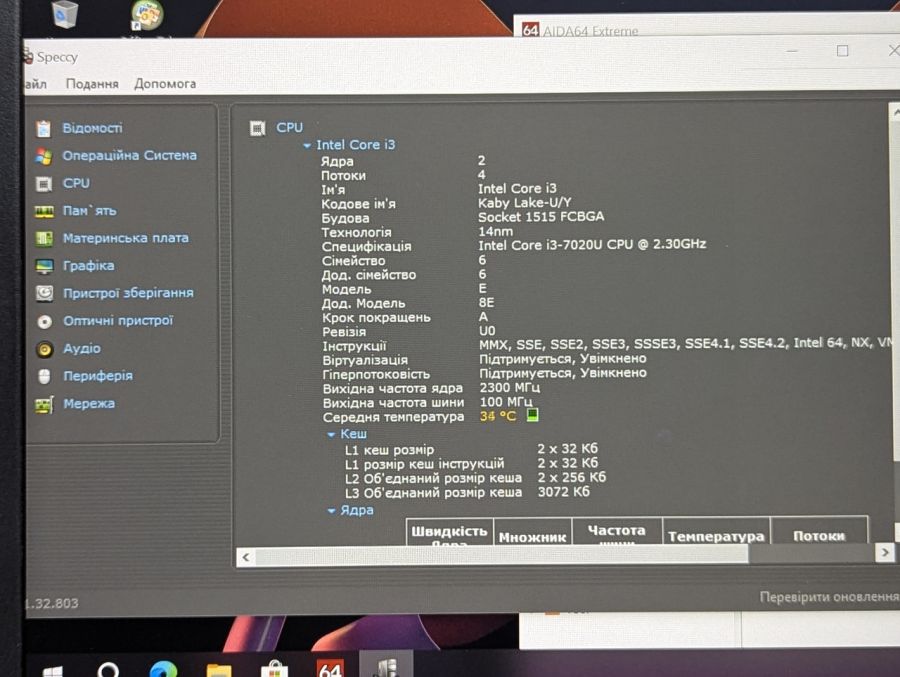
Task: Launch Microsoft Edge from the taskbar
Action: pyautogui.click(x=163, y=670)
